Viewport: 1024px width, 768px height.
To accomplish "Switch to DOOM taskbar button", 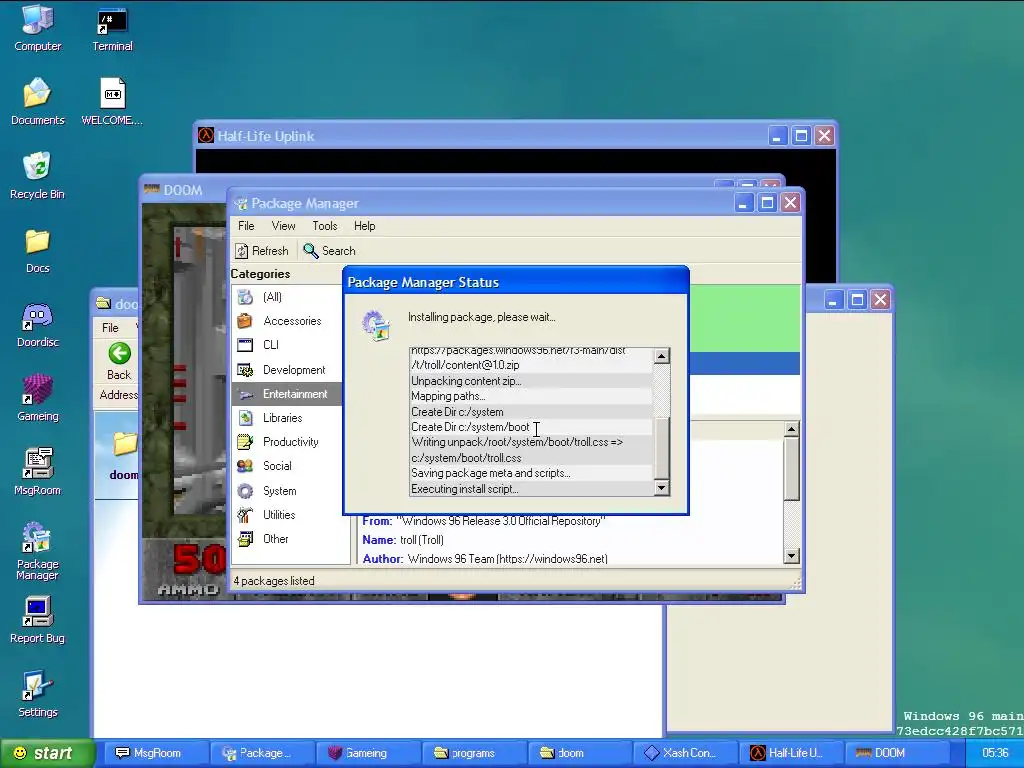I will coord(898,754).
